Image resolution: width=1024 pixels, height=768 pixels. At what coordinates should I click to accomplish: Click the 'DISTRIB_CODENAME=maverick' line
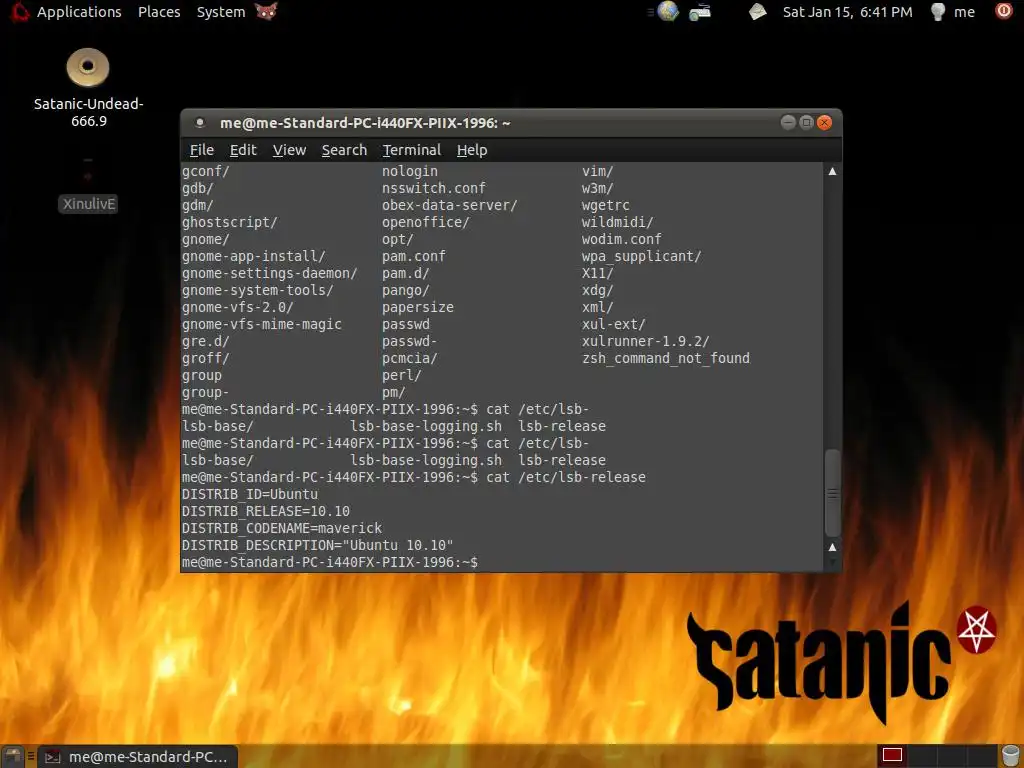click(281, 528)
